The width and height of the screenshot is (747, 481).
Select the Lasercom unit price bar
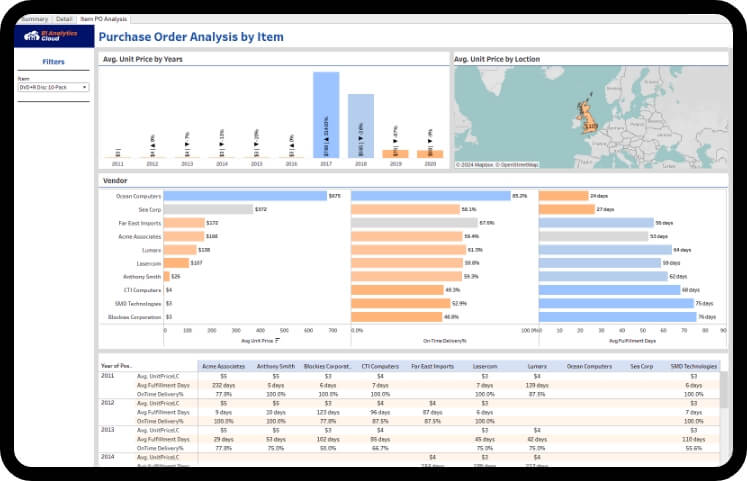(x=176, y=263)
